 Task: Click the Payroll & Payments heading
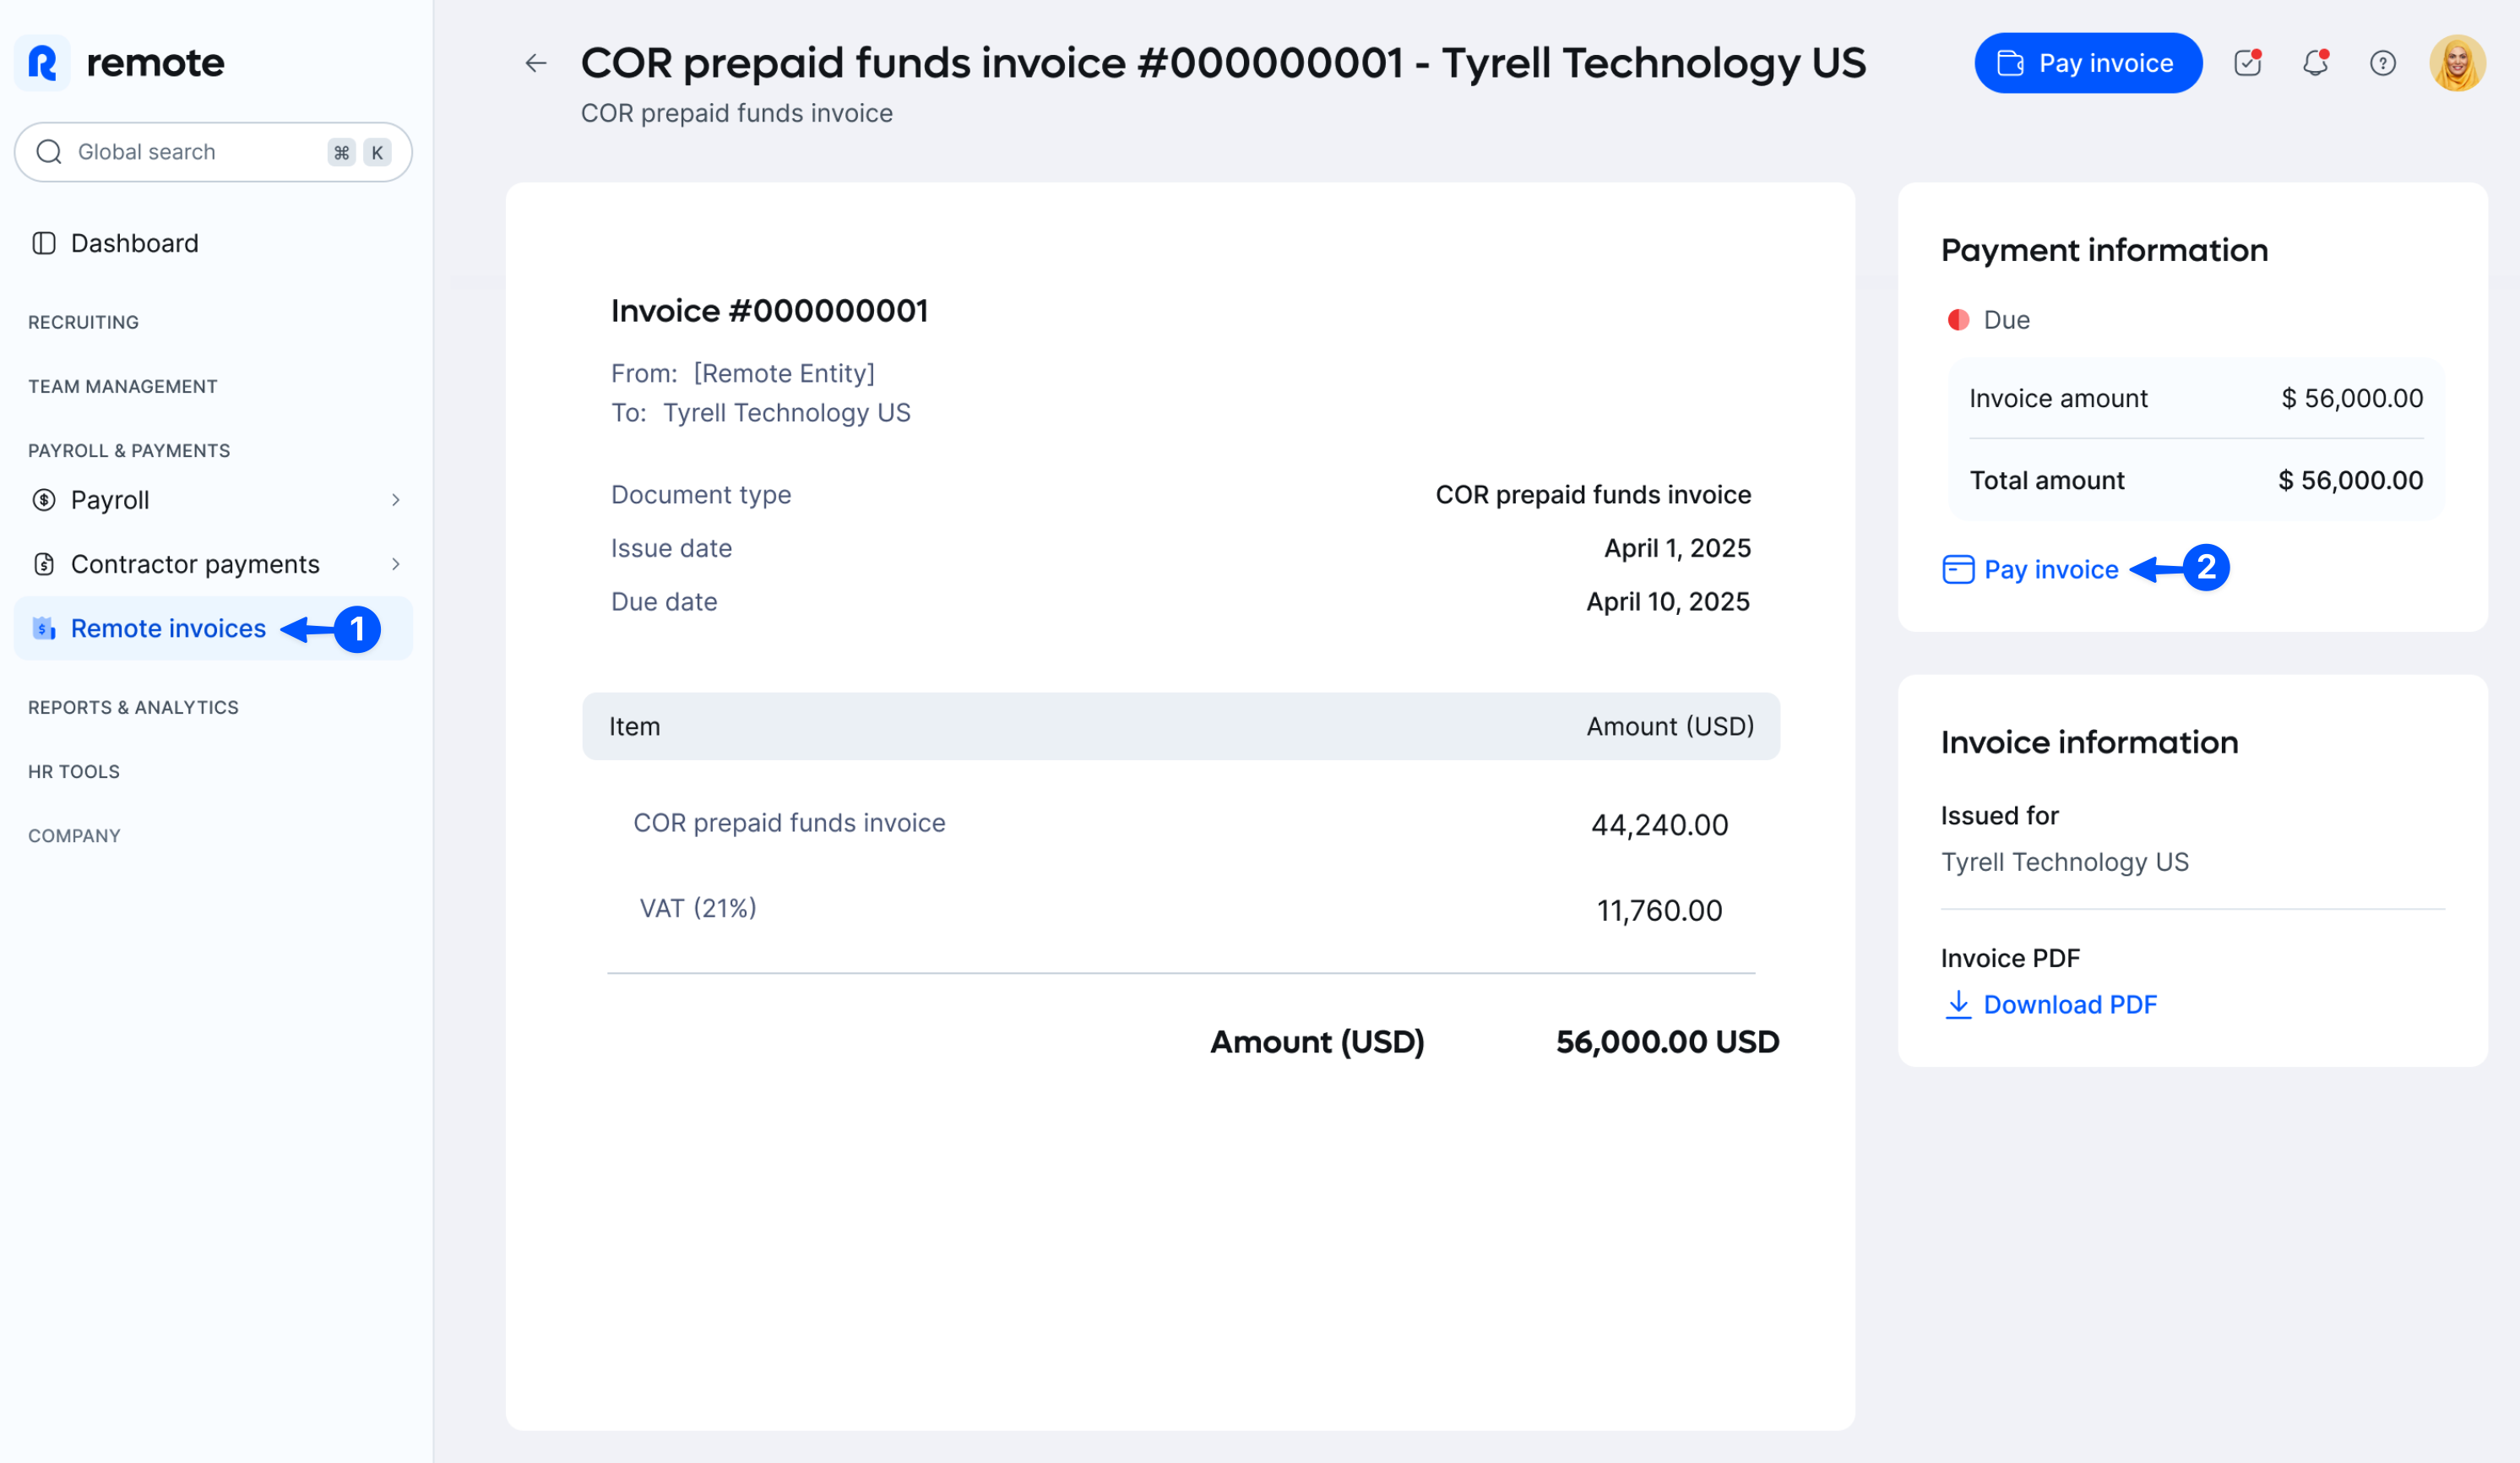(x=129, y=450)
